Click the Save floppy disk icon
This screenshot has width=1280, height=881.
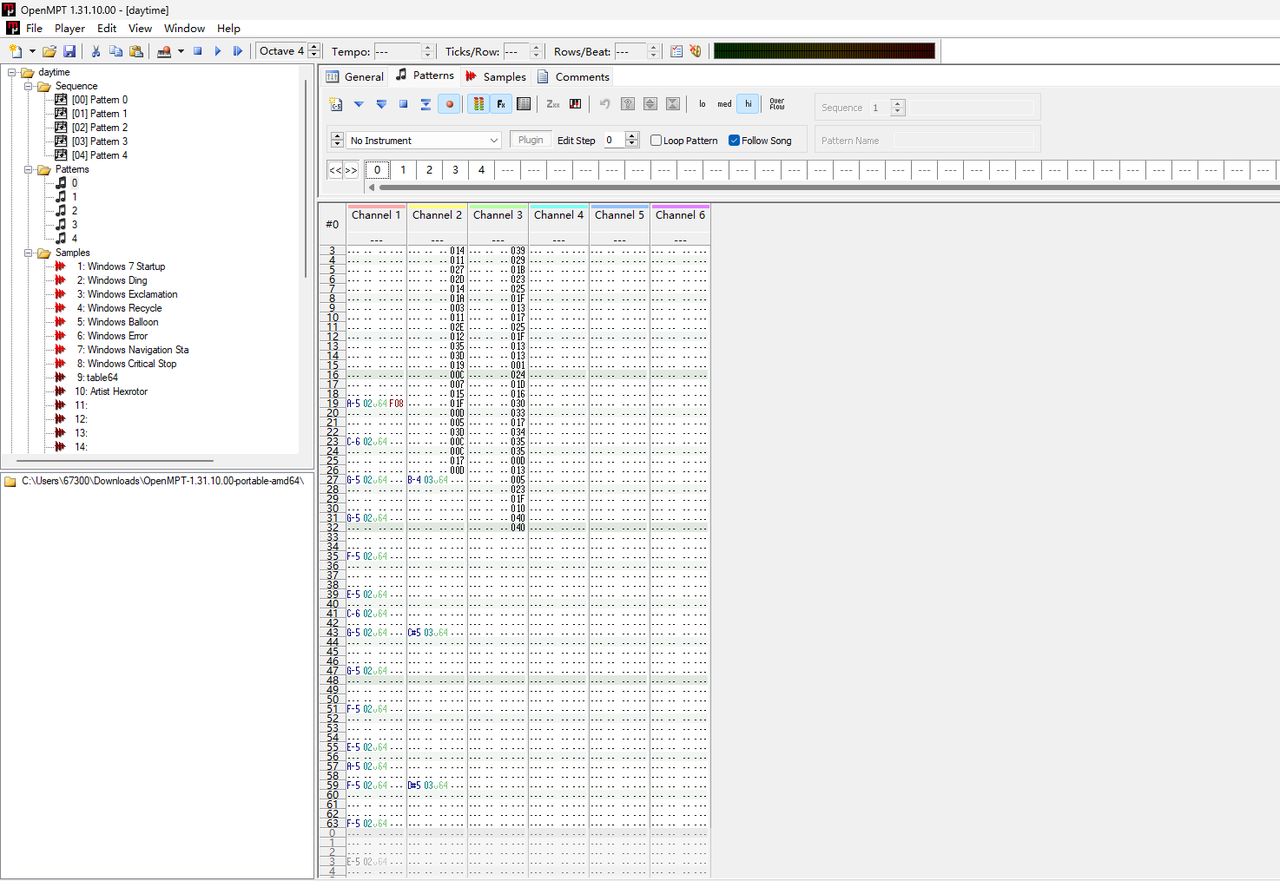pyautogui.click(x=69, y=51)
